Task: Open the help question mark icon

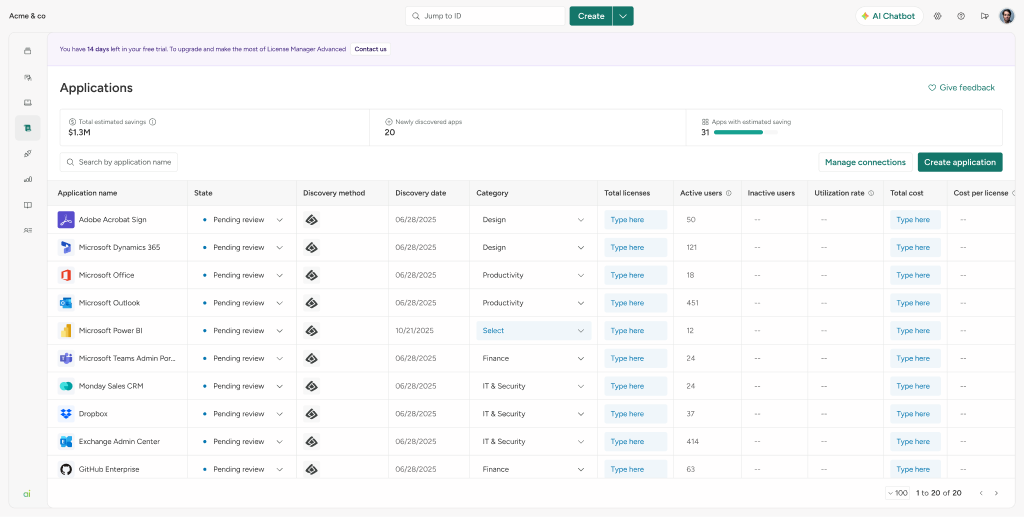Action: coord(961,16)
